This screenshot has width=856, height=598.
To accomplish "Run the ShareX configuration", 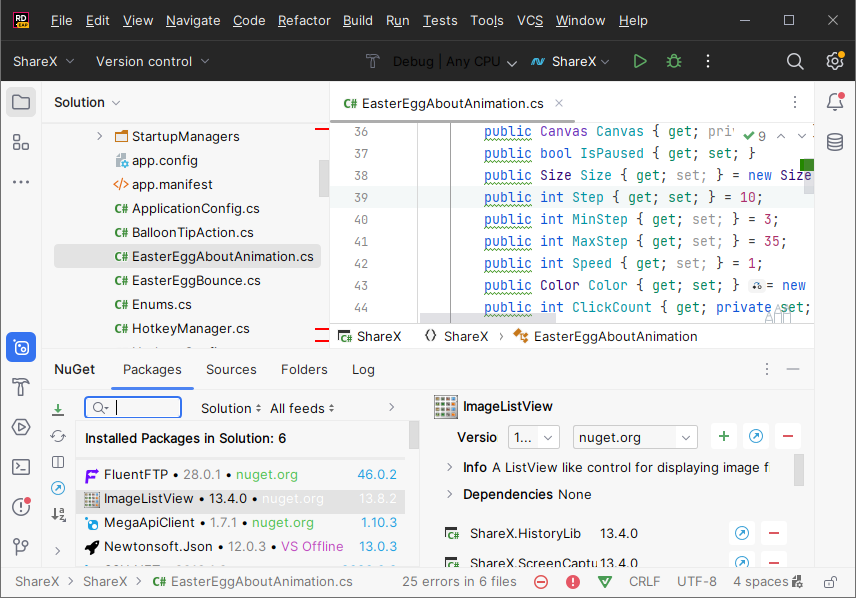I will click(640, 61).
